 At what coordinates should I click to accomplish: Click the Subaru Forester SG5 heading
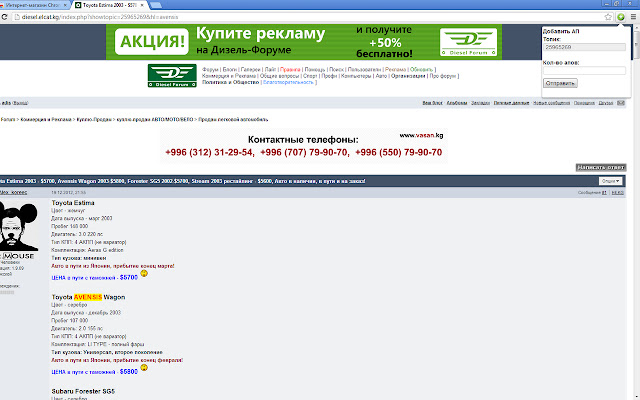[83, 391]
